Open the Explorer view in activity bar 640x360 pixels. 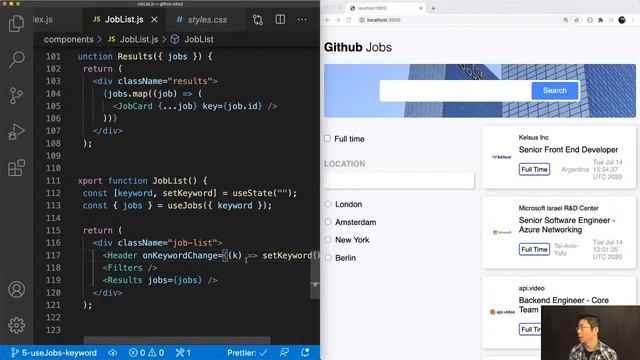[x=16, y=23]
